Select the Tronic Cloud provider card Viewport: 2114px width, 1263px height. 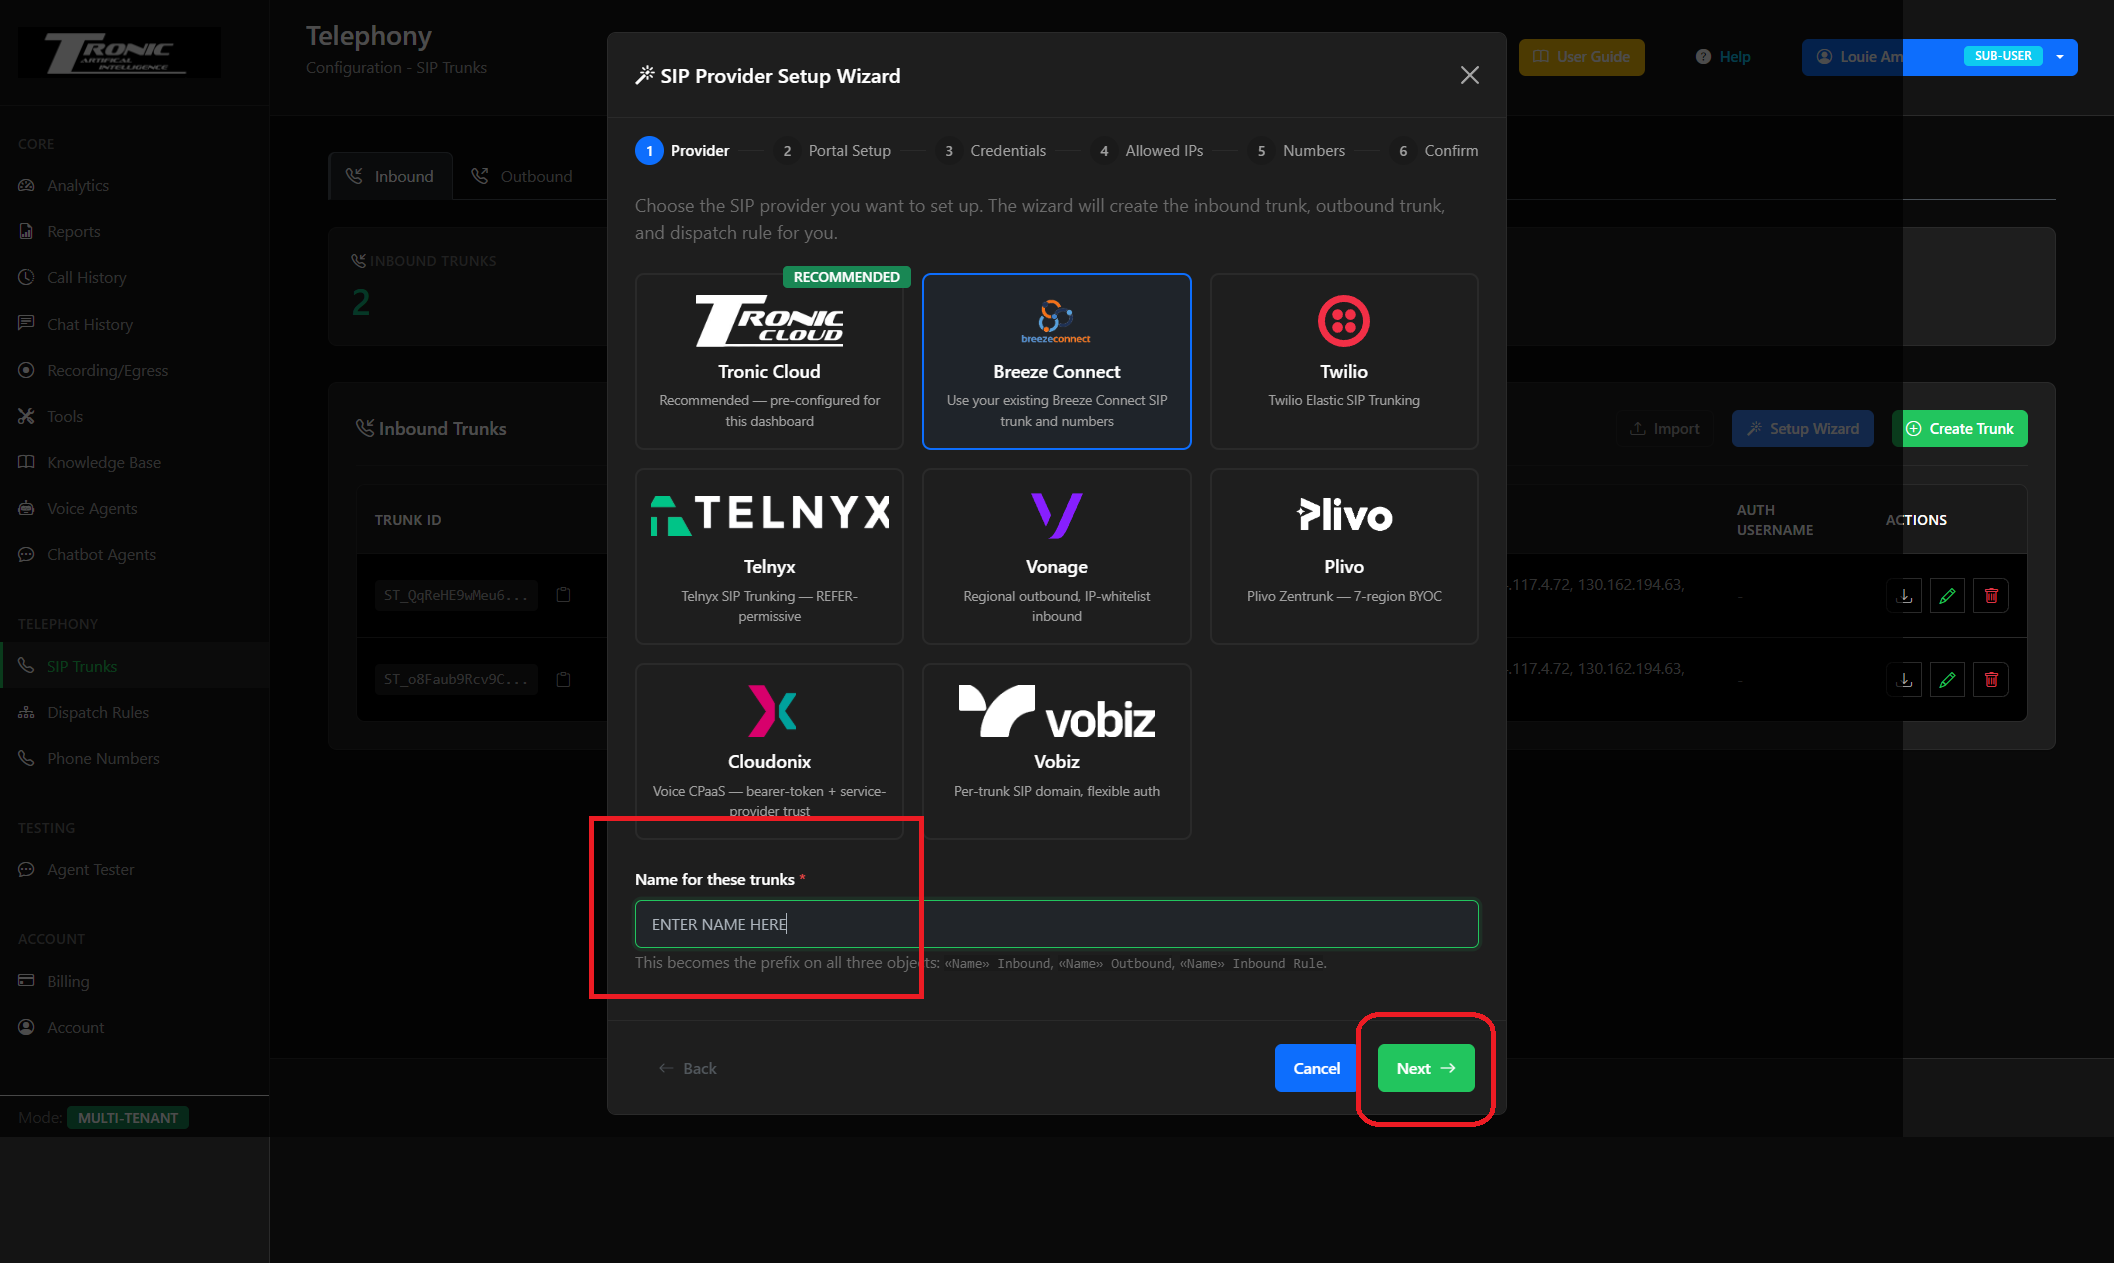tap(769, 361)
